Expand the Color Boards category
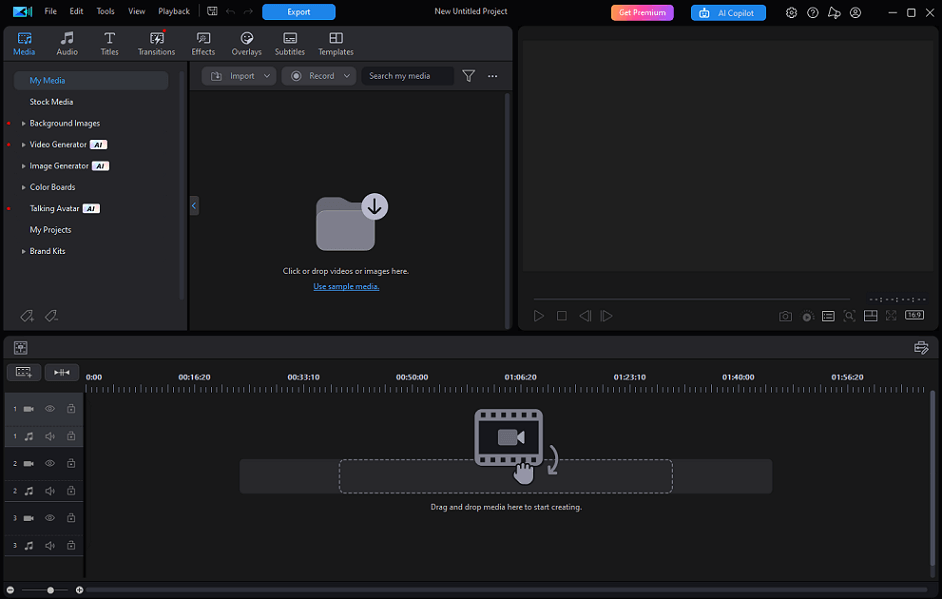The height and width of the screenshot is (599, 942). tap(23, 187)
